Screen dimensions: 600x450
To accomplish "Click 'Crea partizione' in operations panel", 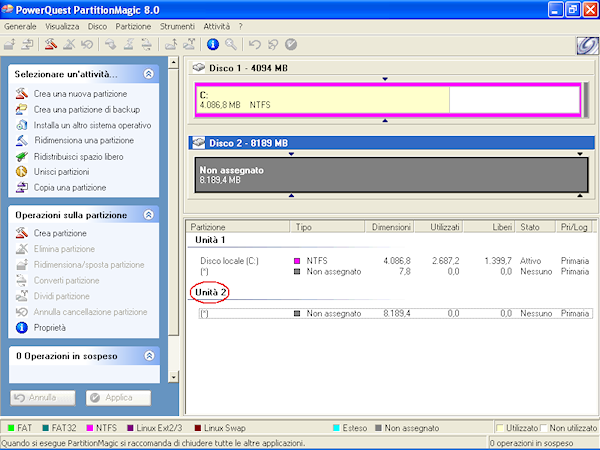I will point(60,233).
